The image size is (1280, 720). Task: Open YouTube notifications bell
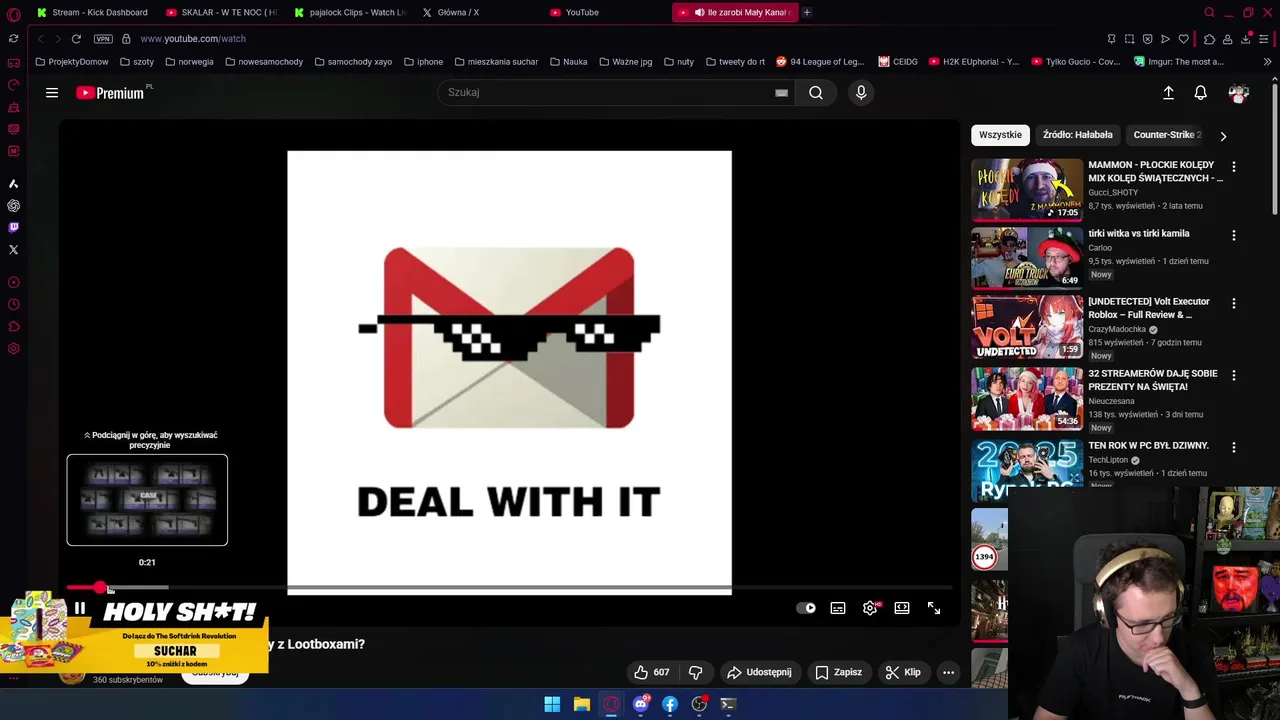tap(1200, 92)
